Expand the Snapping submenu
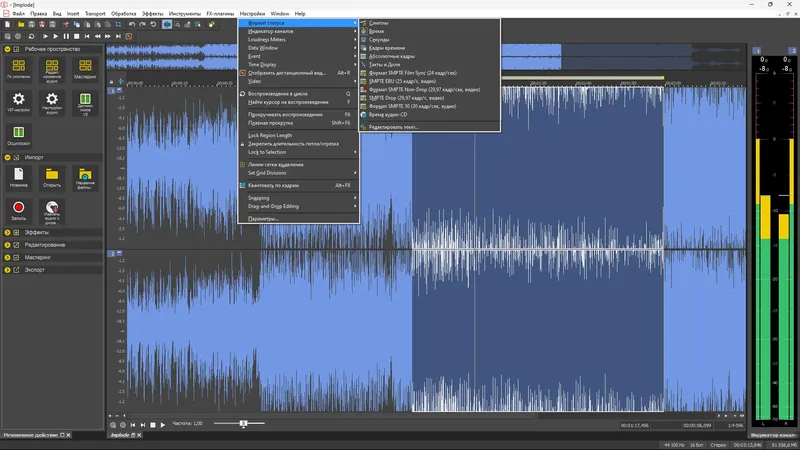This screenshot has height=450, width=800. [259, 198]
